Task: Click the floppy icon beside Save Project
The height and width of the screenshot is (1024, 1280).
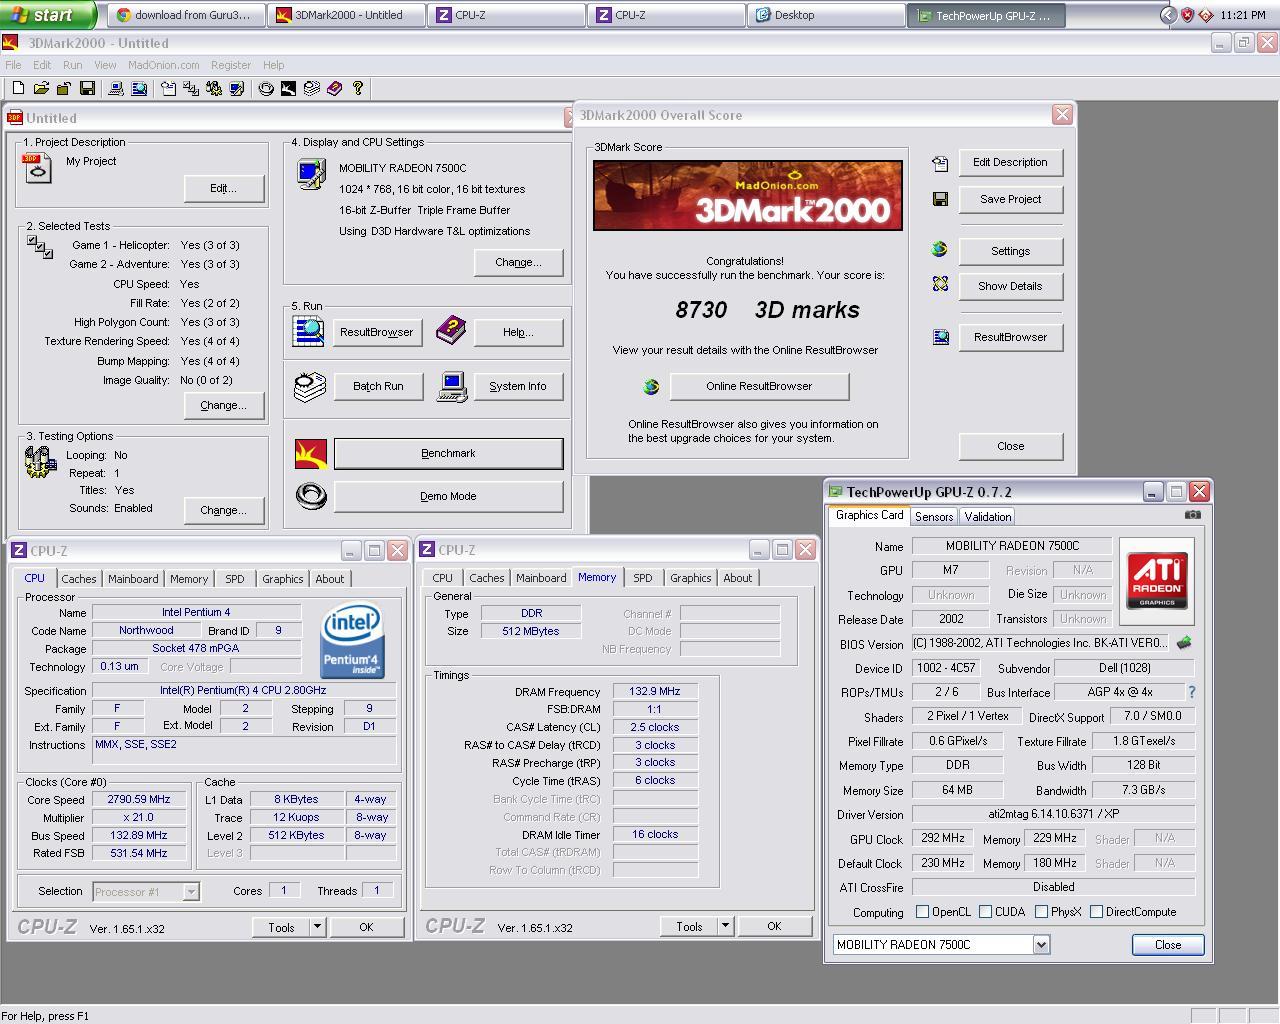Action: [940, 199]
